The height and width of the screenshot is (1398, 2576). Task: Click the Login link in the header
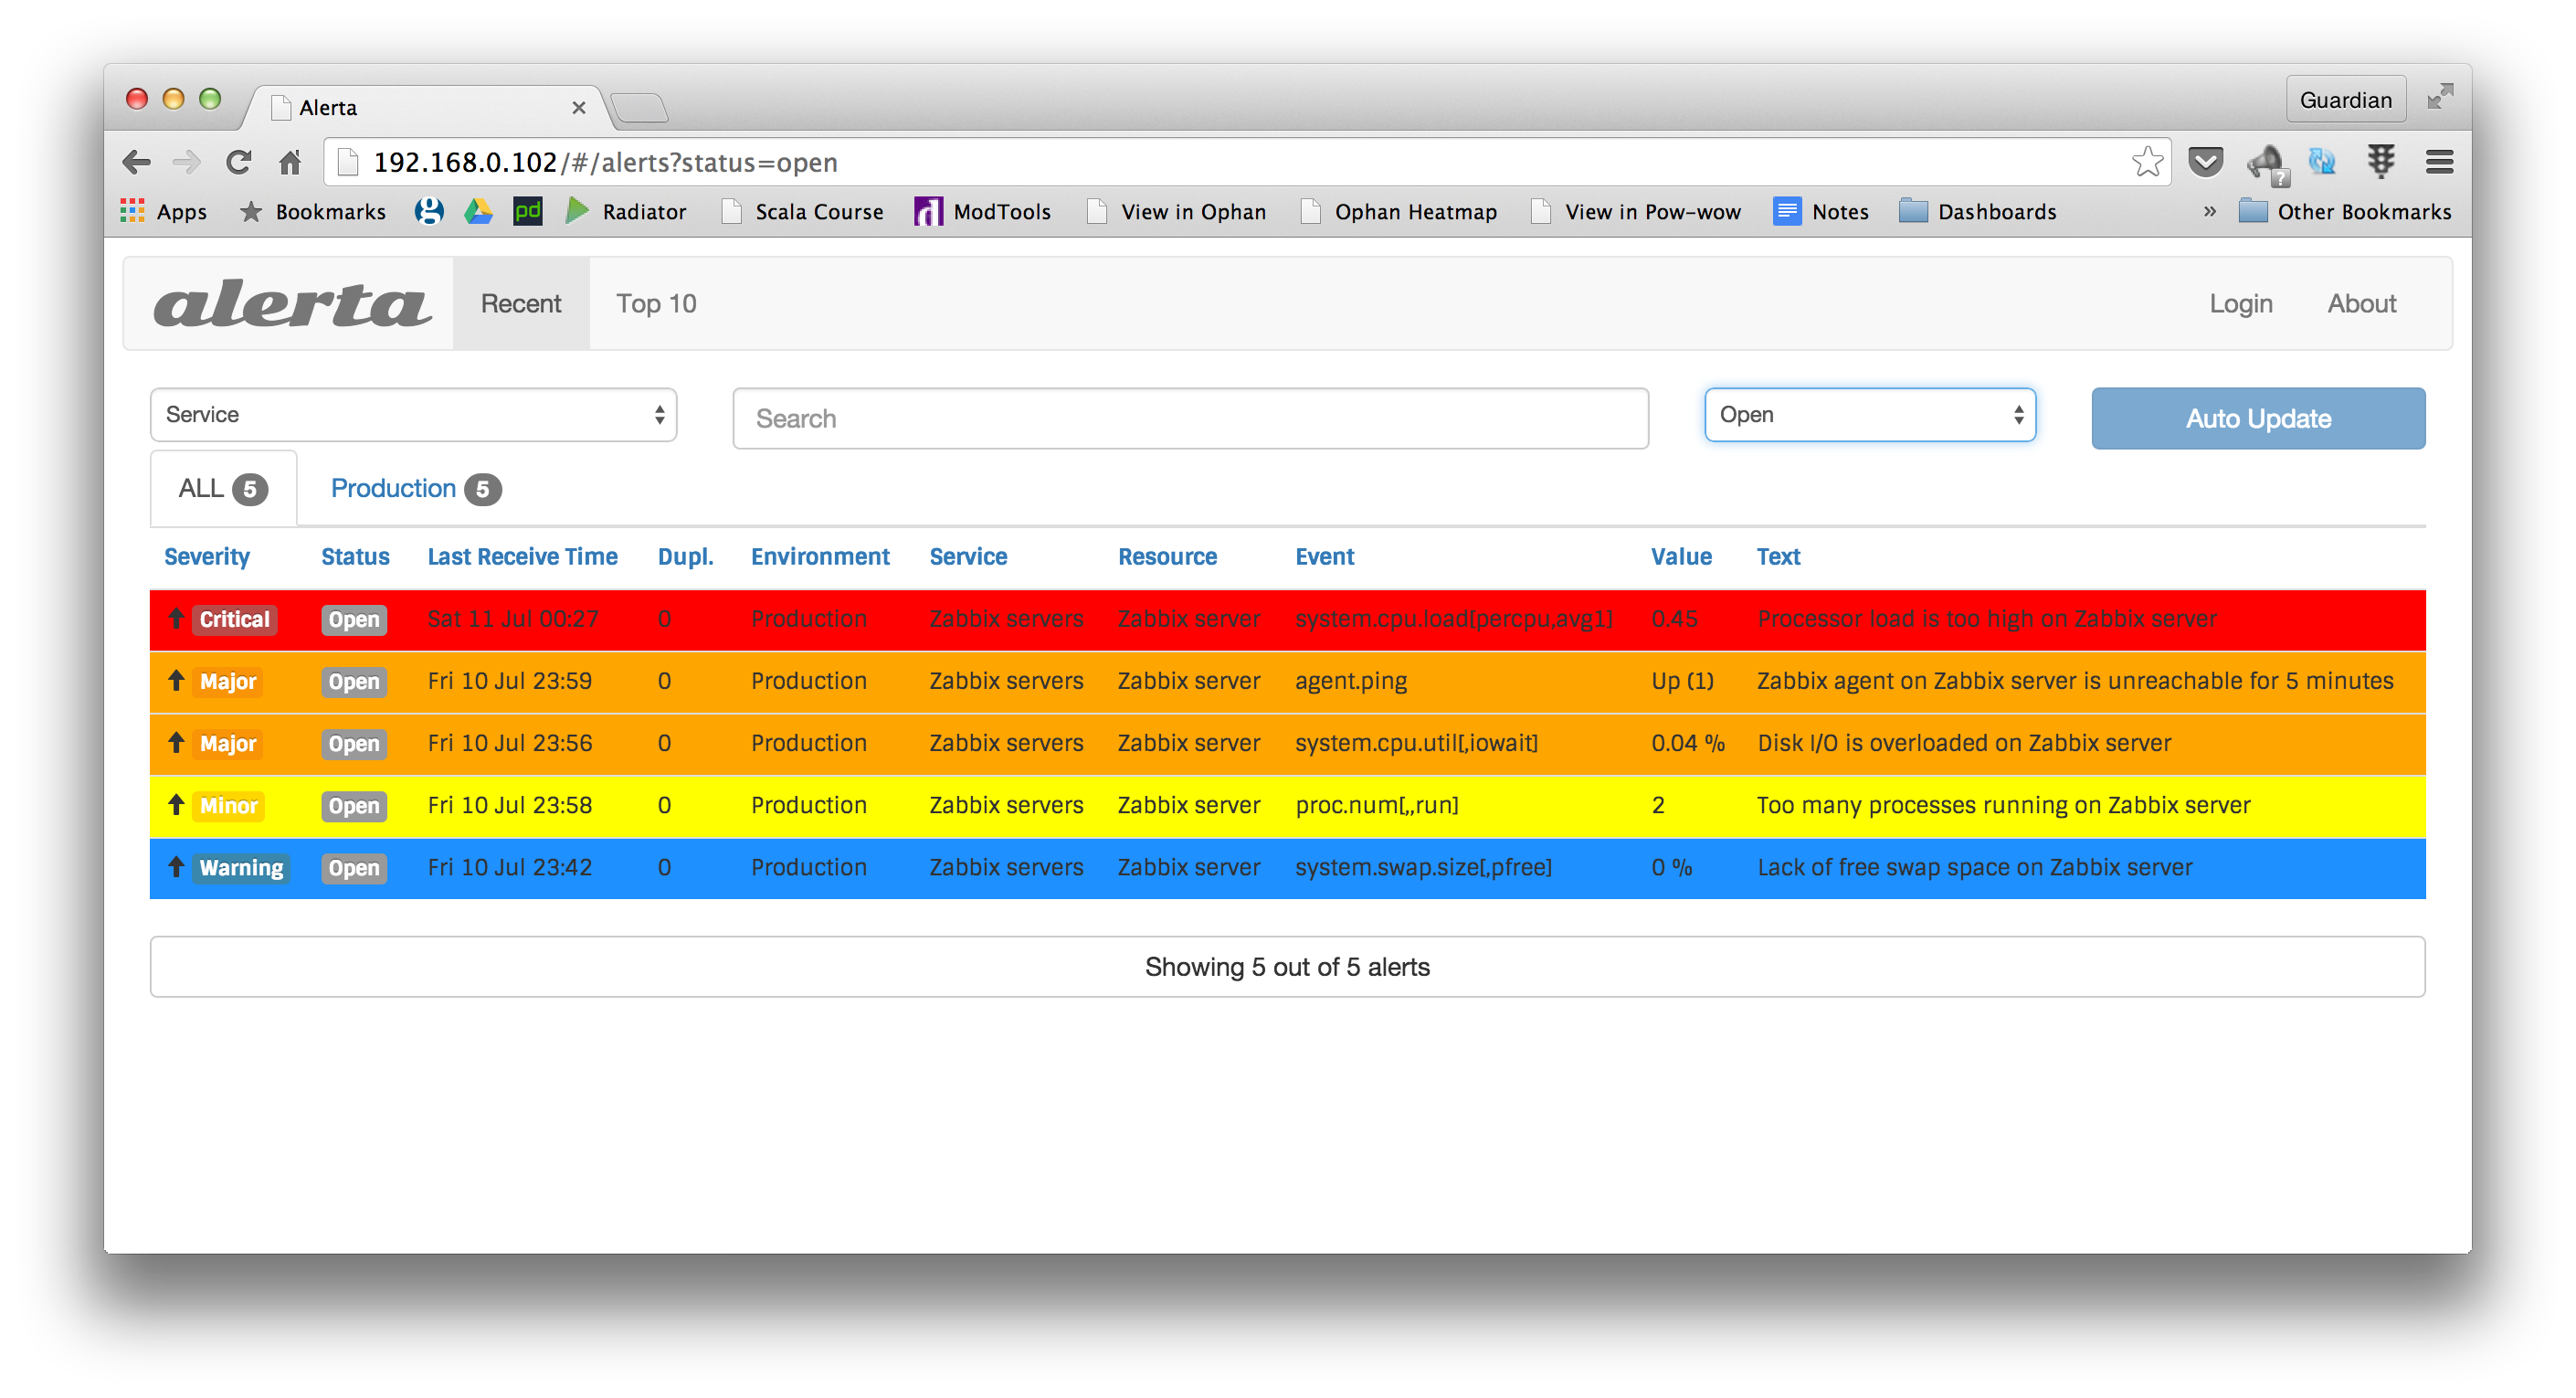(2241, 303)
